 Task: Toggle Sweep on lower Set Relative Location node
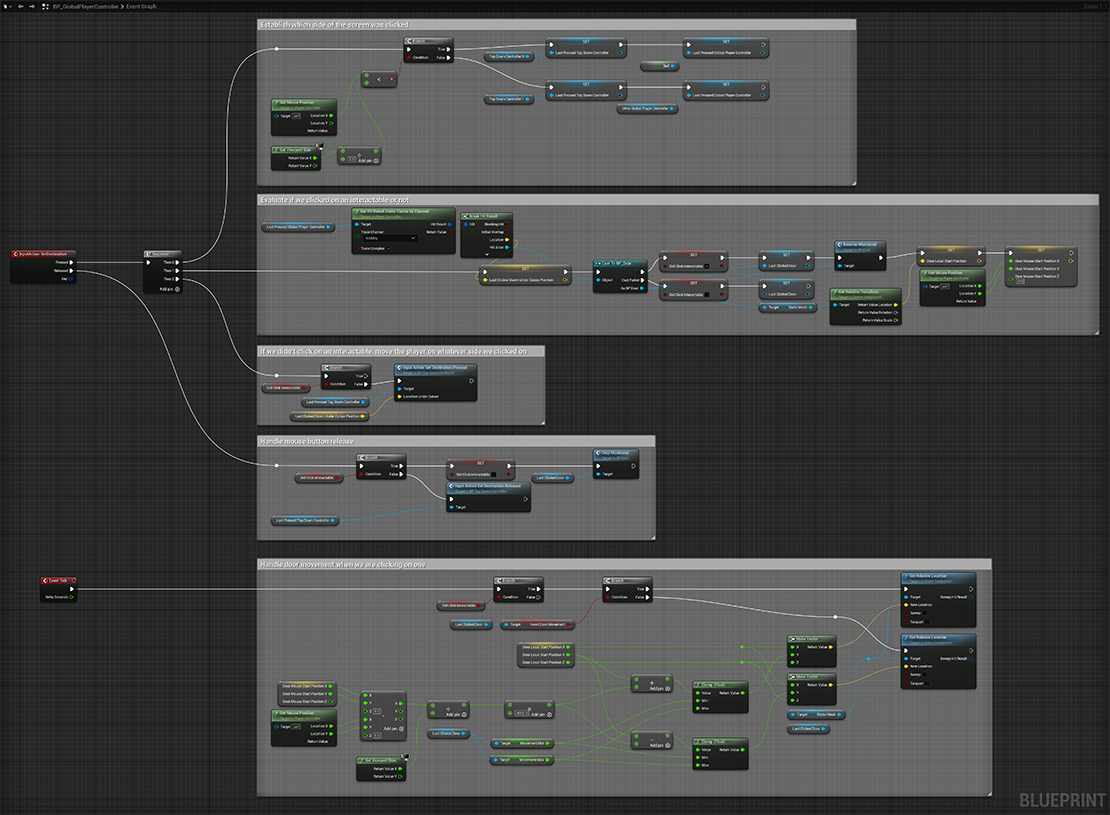(x=925, y=675)
